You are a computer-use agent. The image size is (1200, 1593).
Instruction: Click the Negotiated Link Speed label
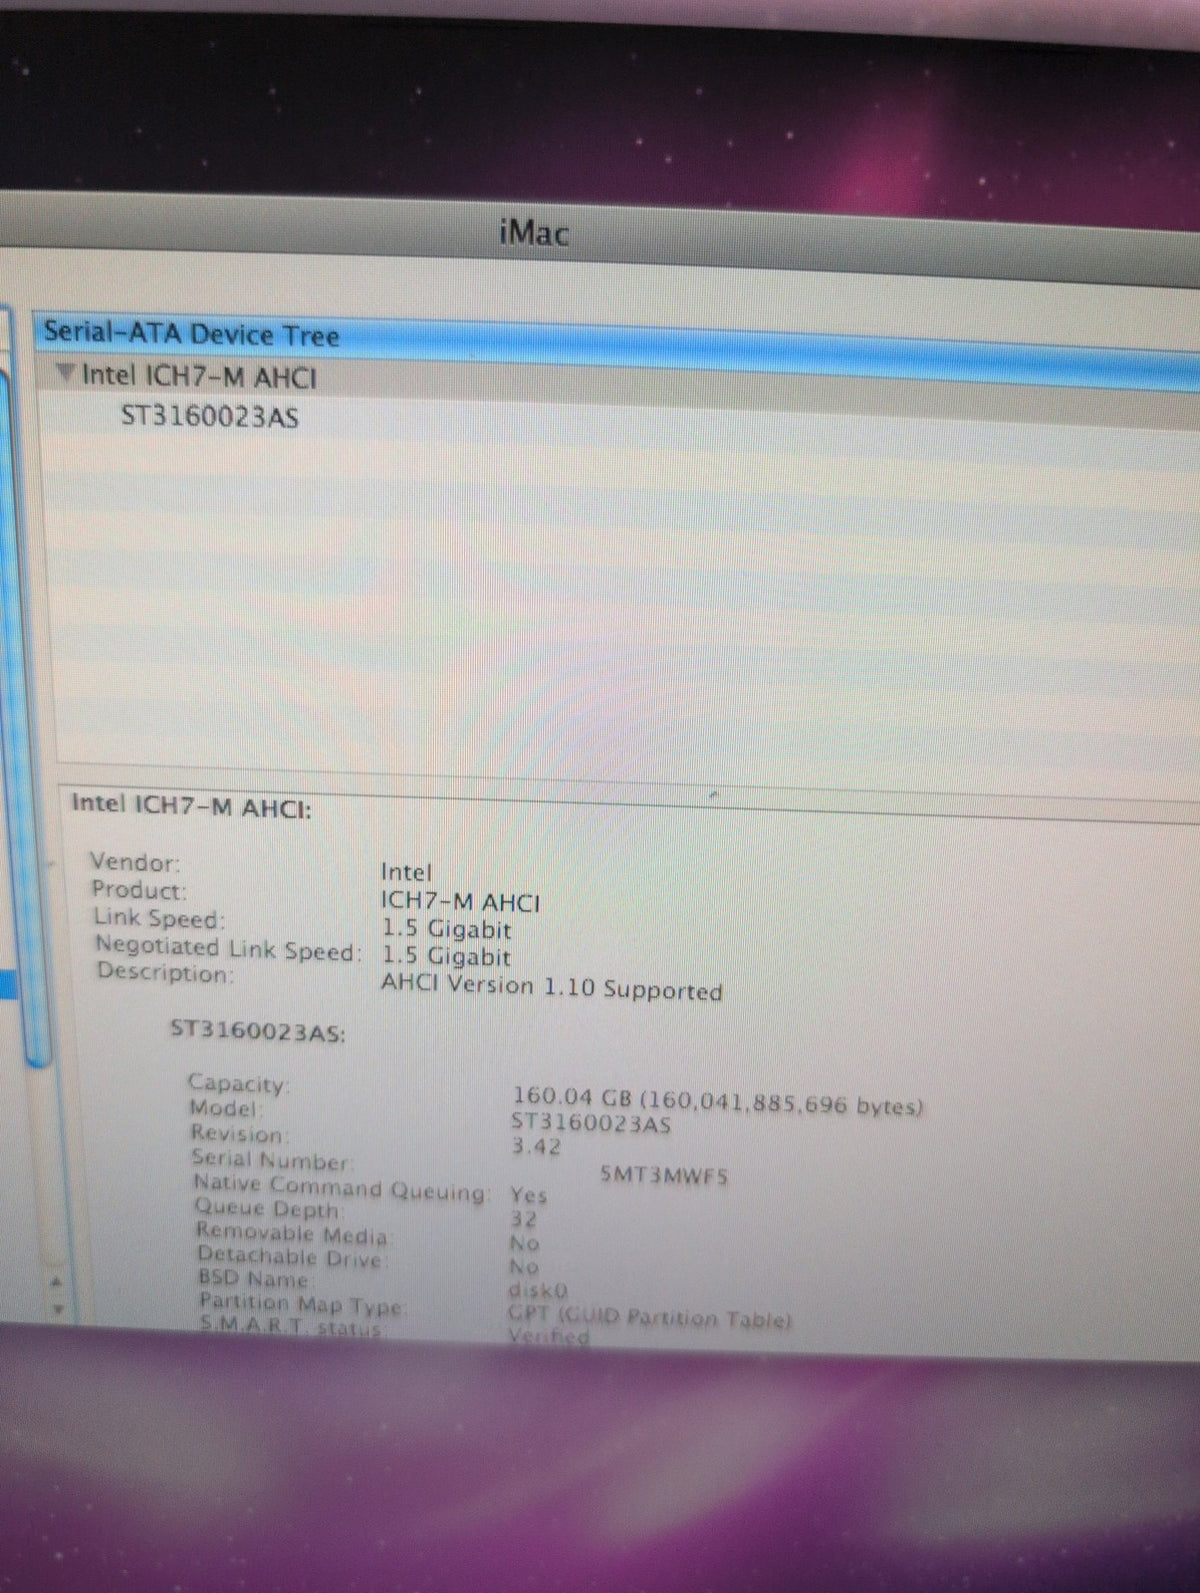(x=228, y=947)
